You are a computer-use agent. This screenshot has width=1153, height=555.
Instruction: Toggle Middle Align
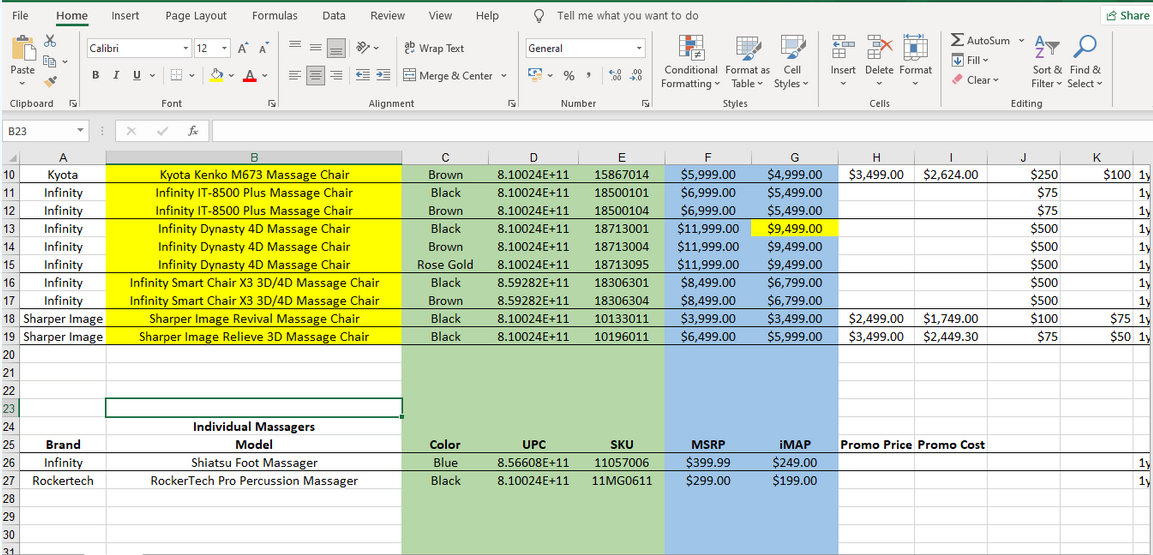coord(315,48)
